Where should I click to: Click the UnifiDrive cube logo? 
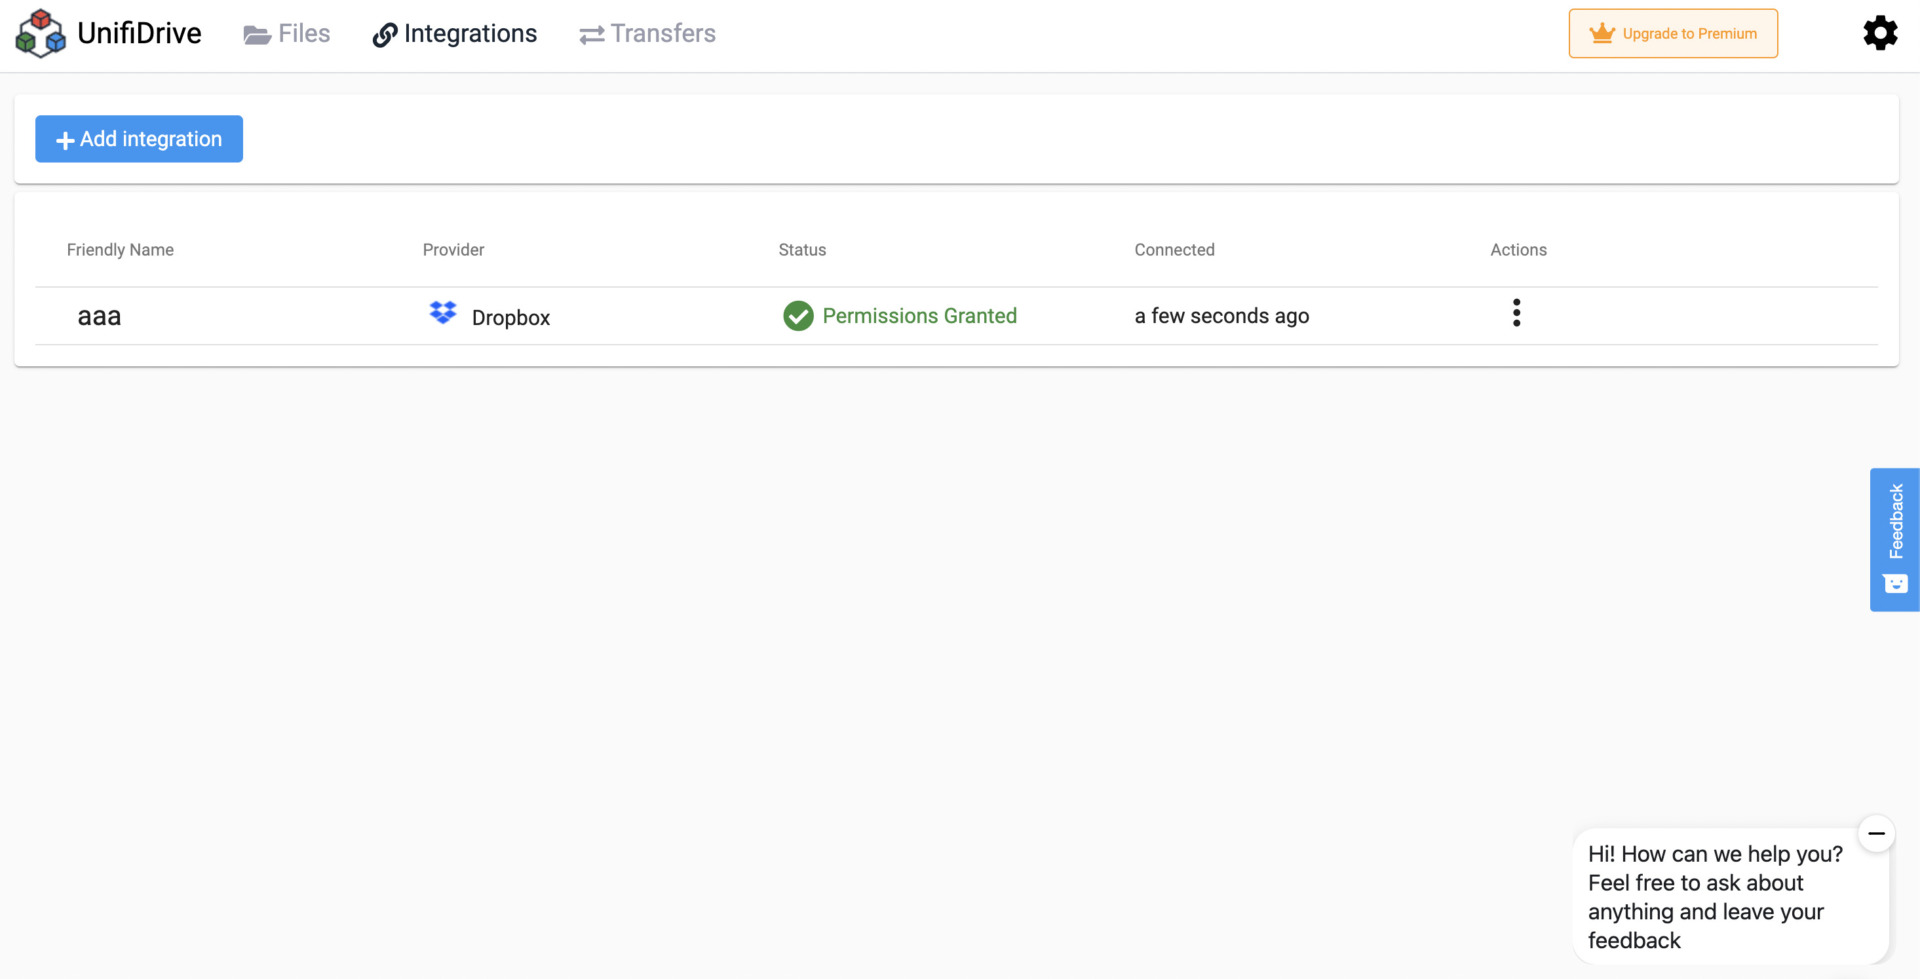40,34
